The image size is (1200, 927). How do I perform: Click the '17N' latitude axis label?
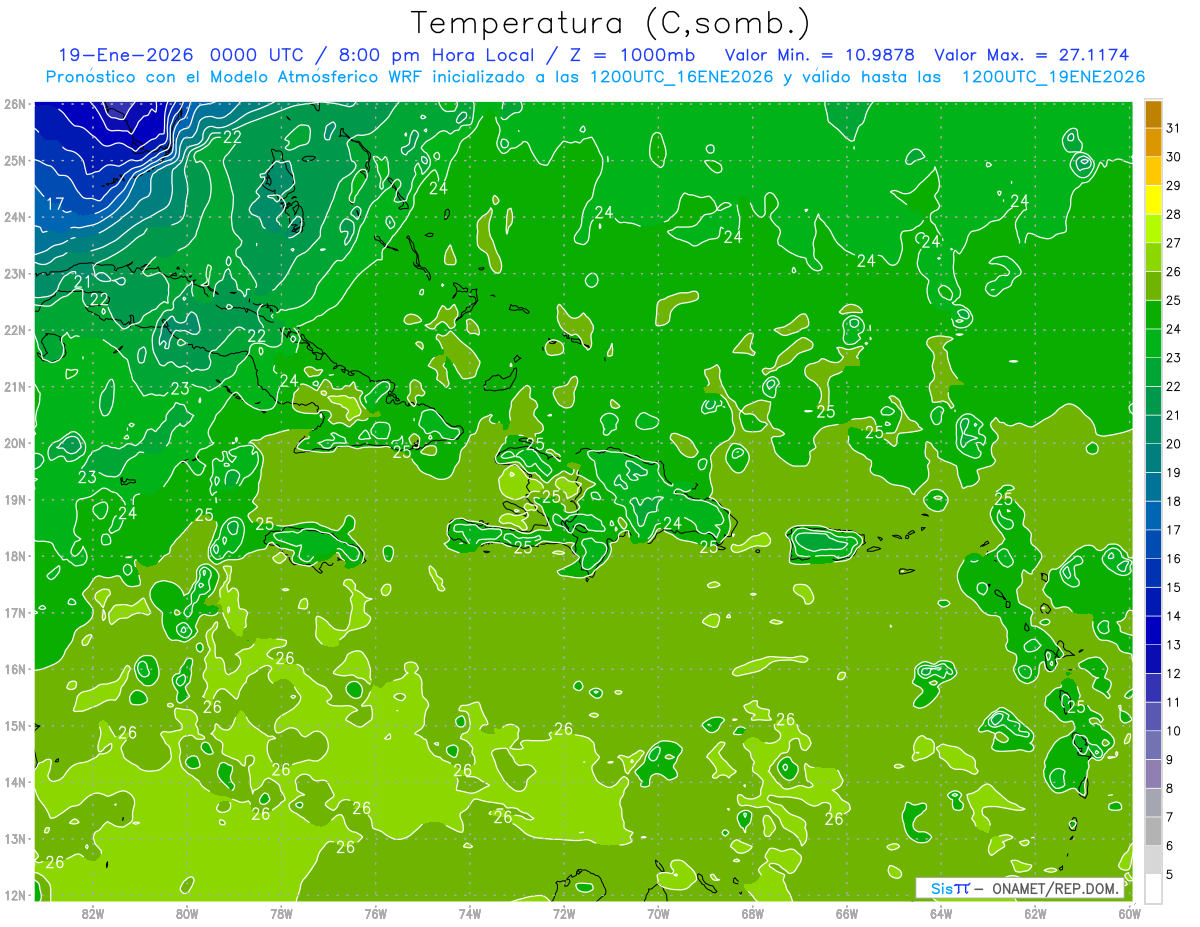point(15,612)
